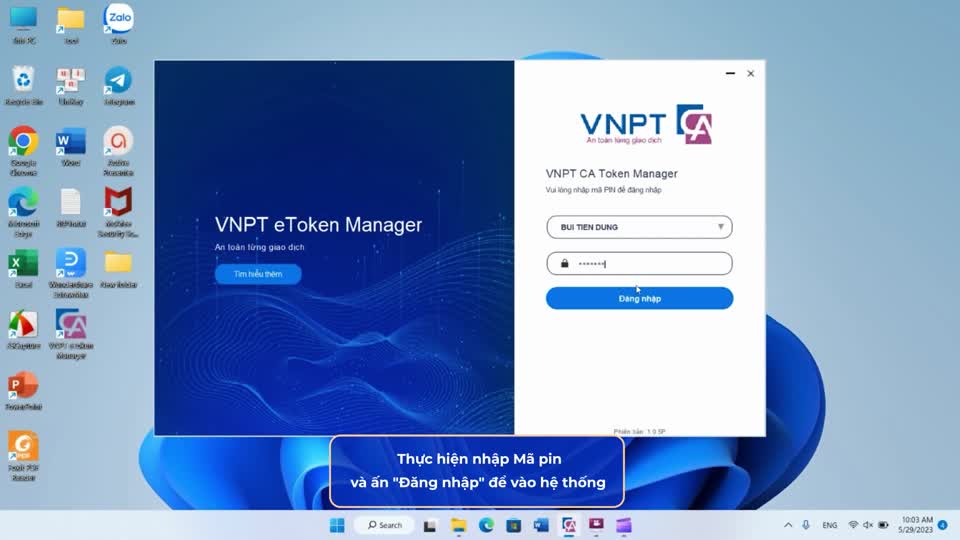Close the VNPT CA Token Manager window
This screenshot has width=960, height=540.
tap(751, 73)
